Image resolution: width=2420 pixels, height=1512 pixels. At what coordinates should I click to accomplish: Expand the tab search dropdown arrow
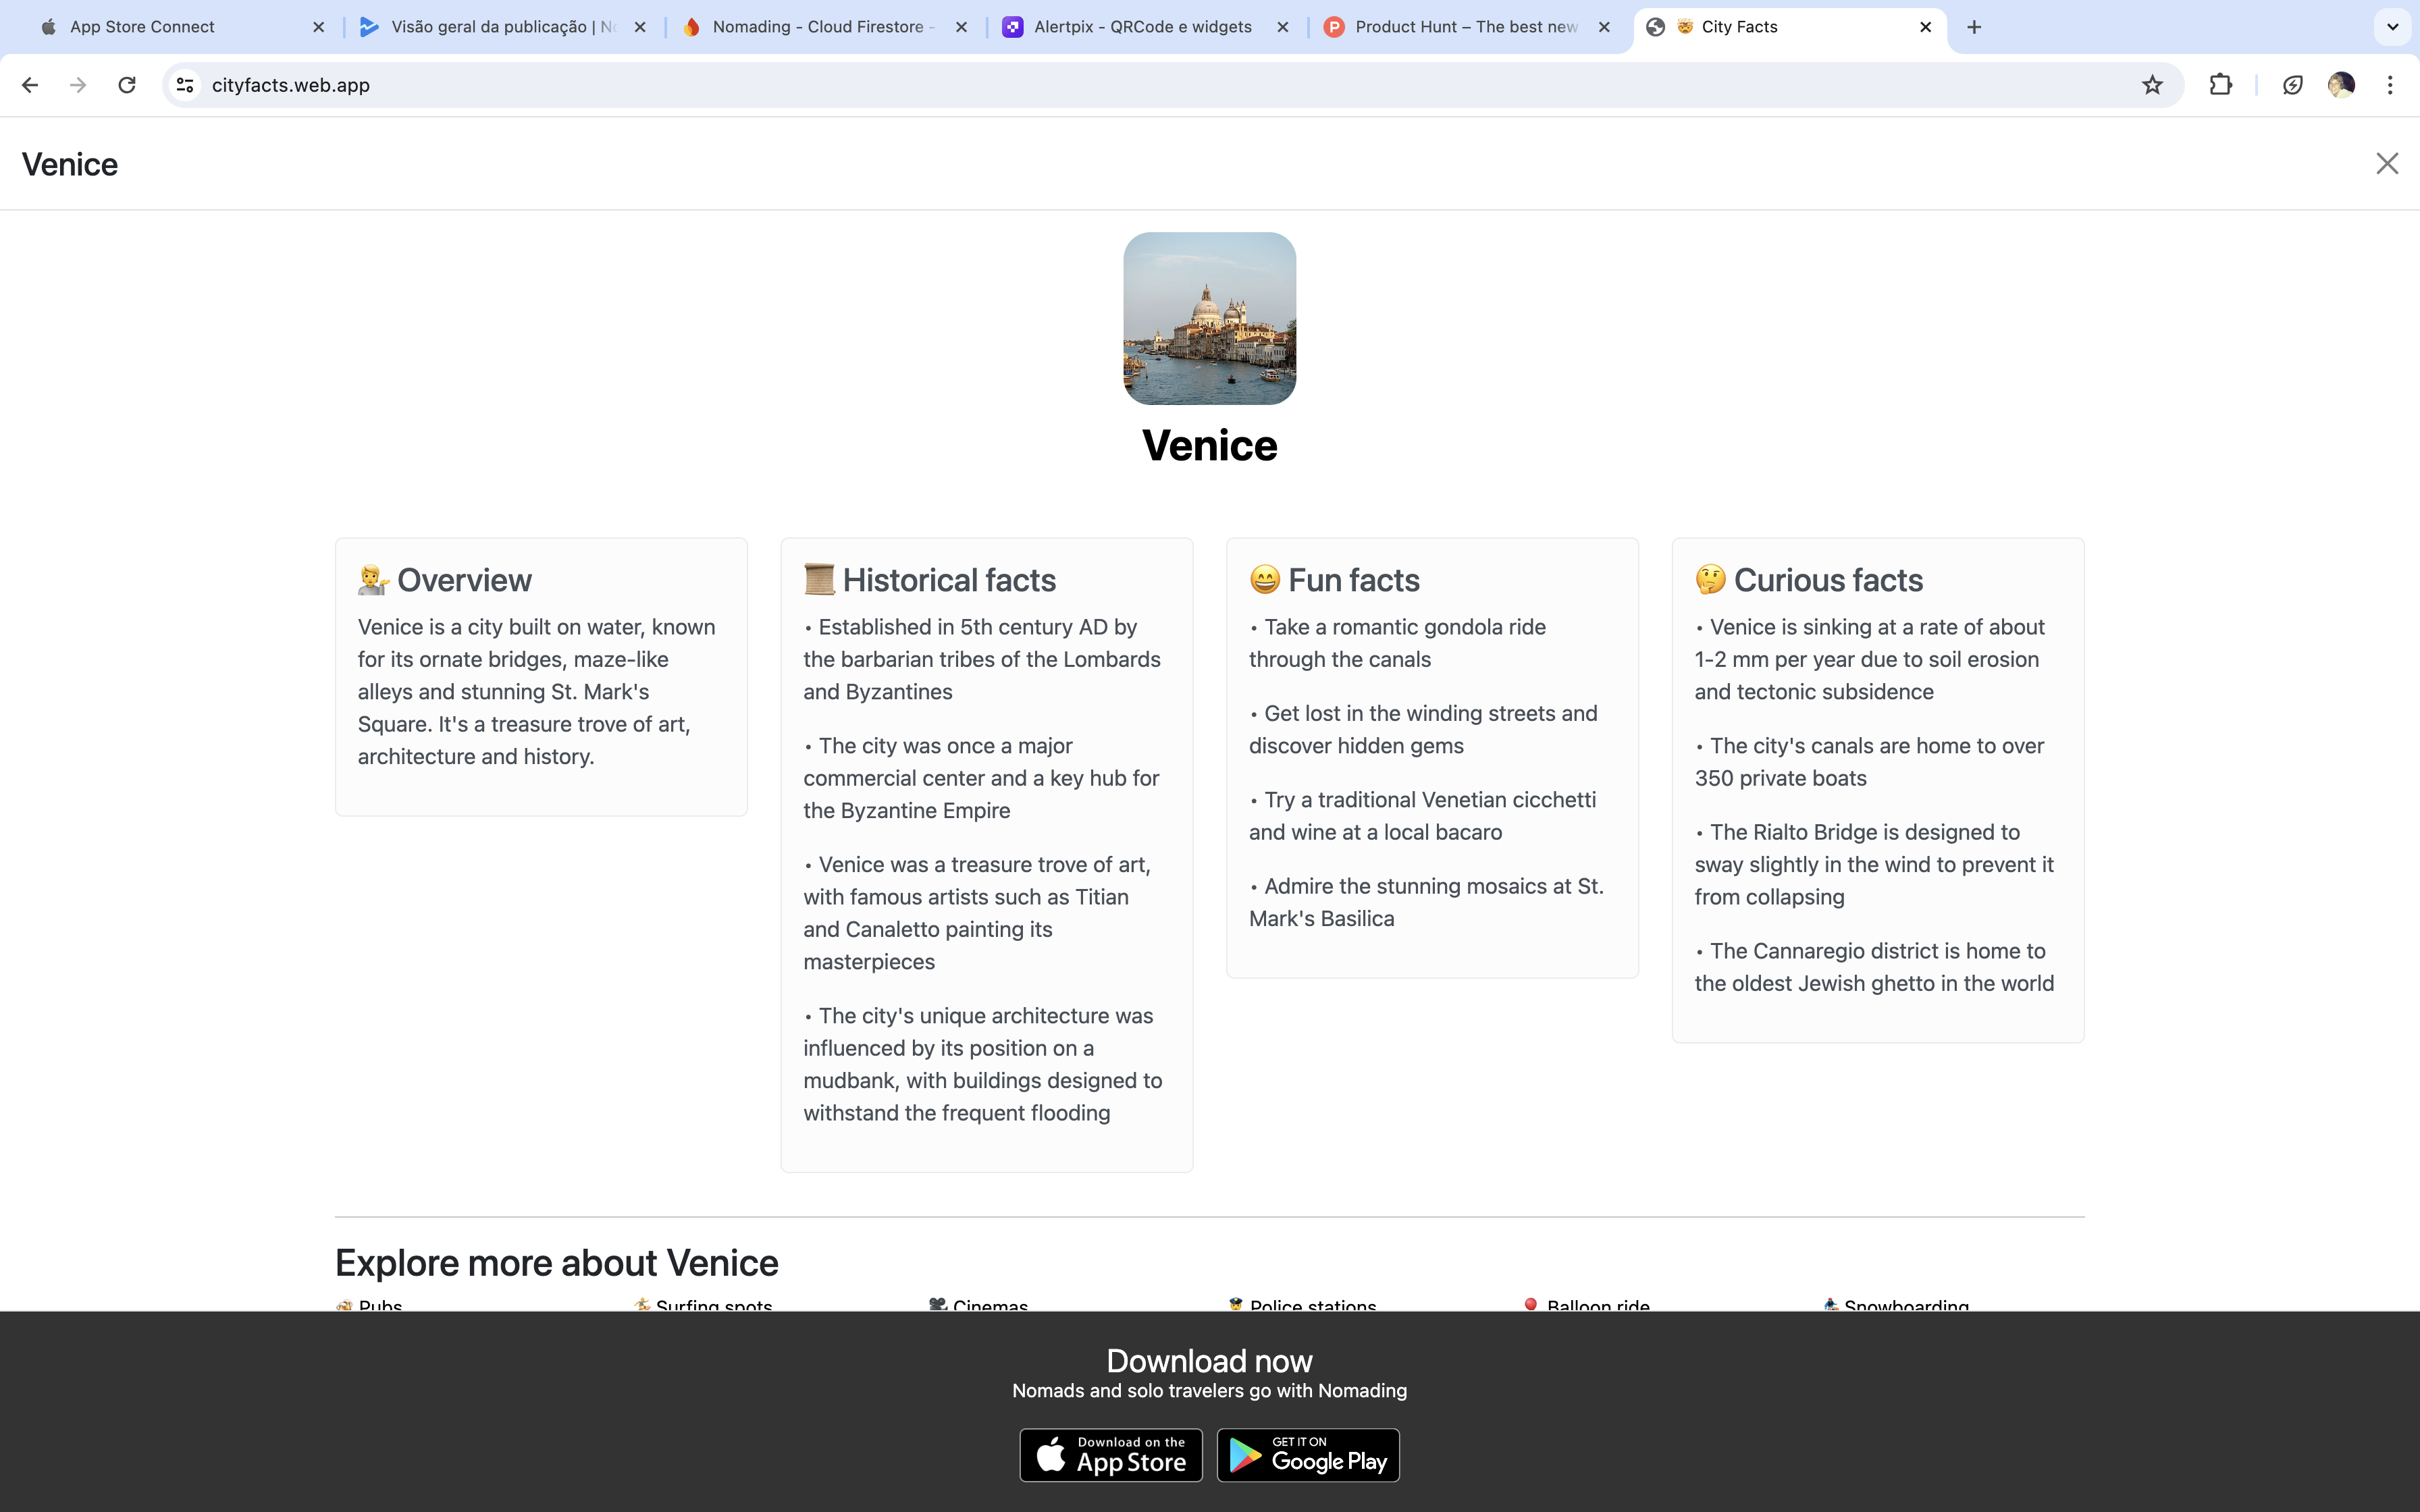(x=2392, y=27)
